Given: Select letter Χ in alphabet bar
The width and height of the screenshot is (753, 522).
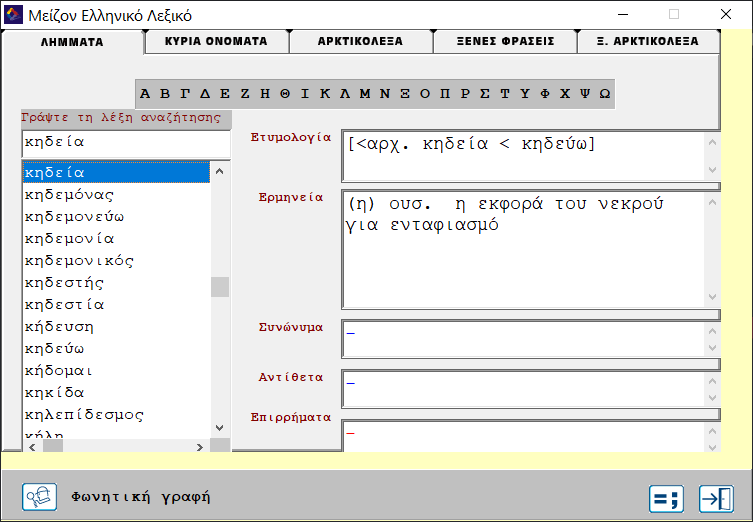Looking at the screenshot, I should 565,94.
